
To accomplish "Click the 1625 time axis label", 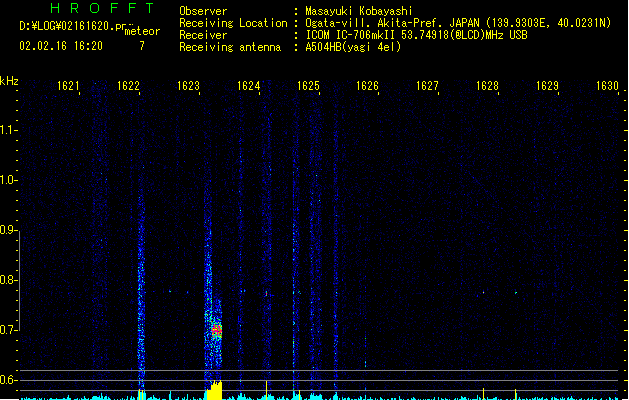I will (x=308, y=86).
